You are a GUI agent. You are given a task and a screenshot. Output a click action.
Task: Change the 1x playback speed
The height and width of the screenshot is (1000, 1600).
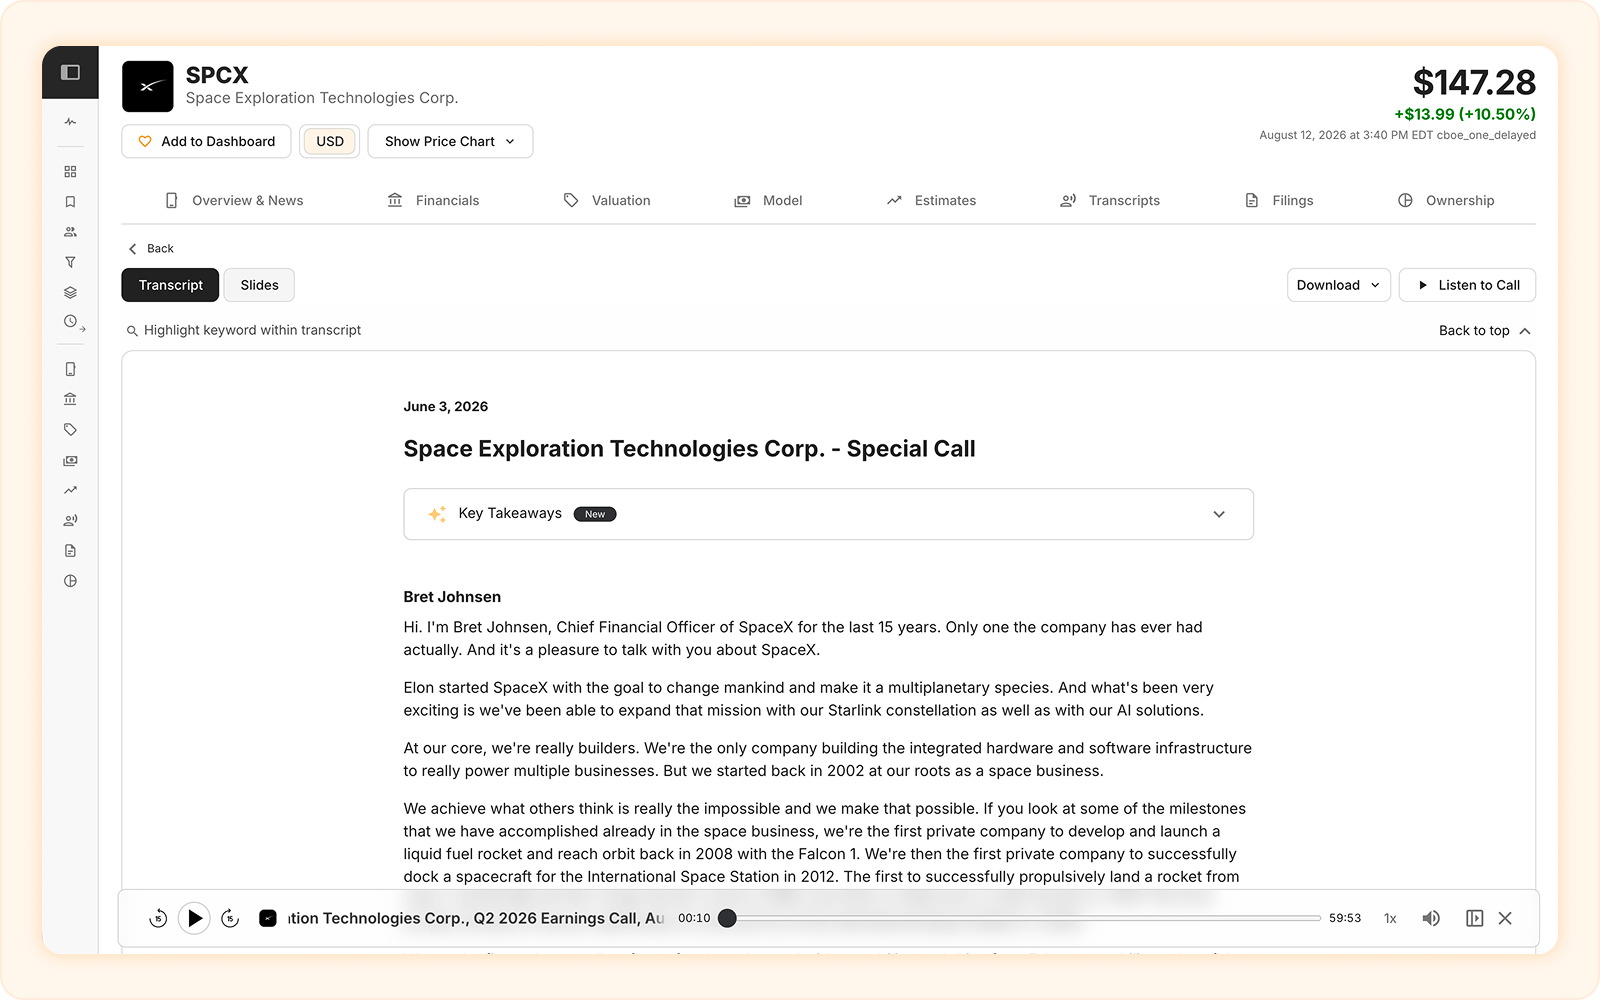point(1390,918)
